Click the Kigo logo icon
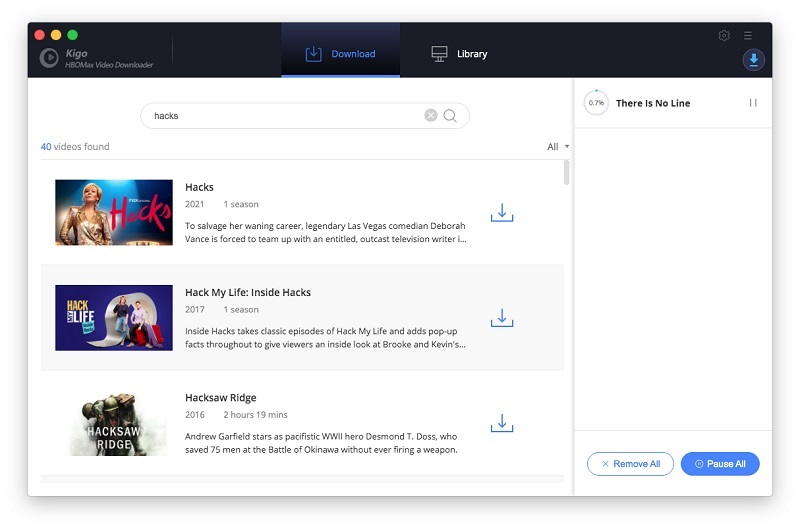The image size is (800, 529). [49, 58]
